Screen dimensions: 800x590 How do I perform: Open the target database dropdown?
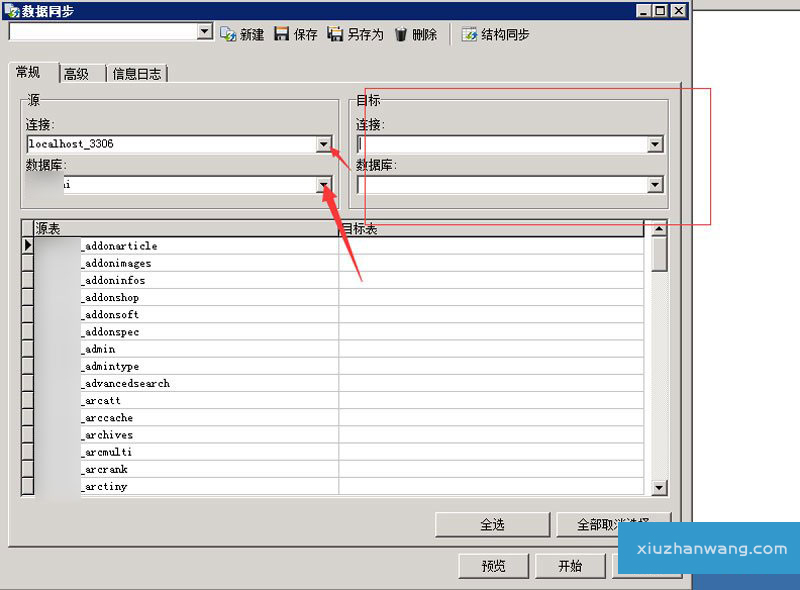(x=655, y=185)
